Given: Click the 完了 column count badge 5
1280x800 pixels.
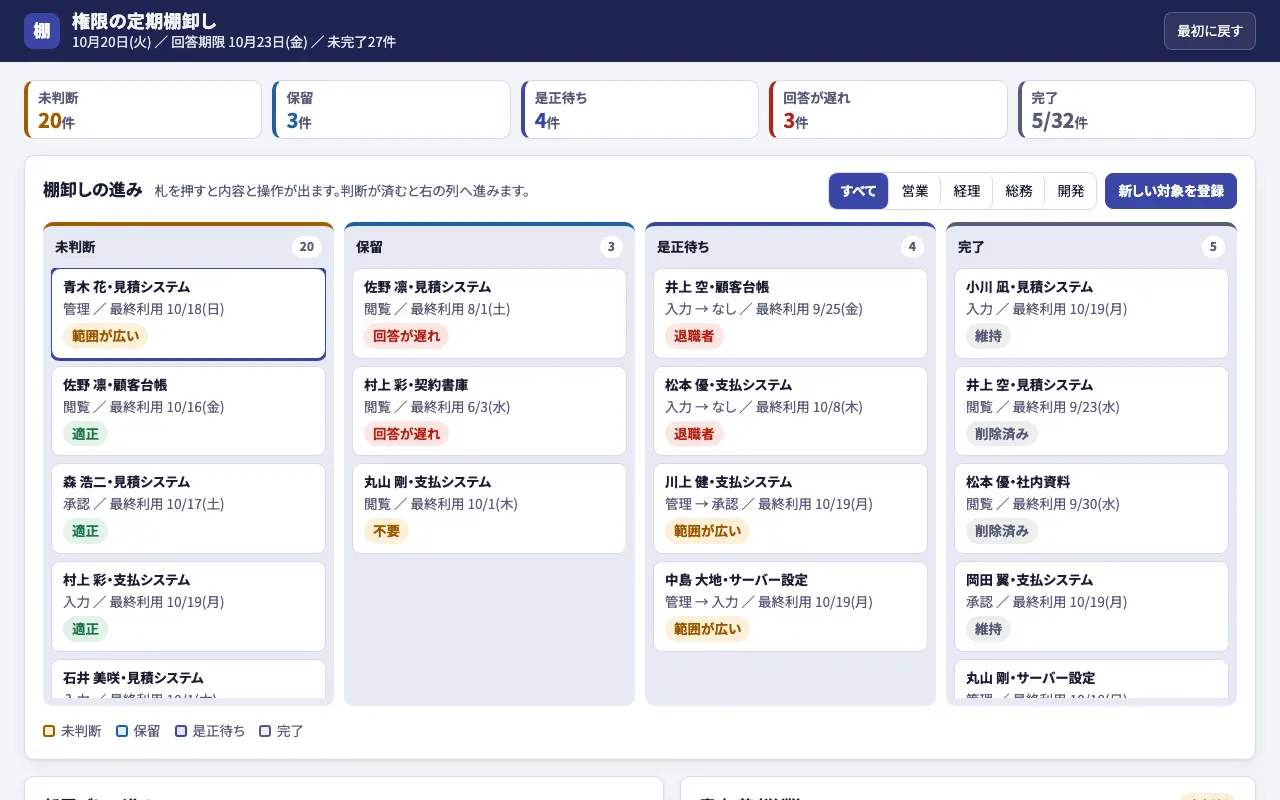Looking at the screenshot, I should (x=1213, y=247).
